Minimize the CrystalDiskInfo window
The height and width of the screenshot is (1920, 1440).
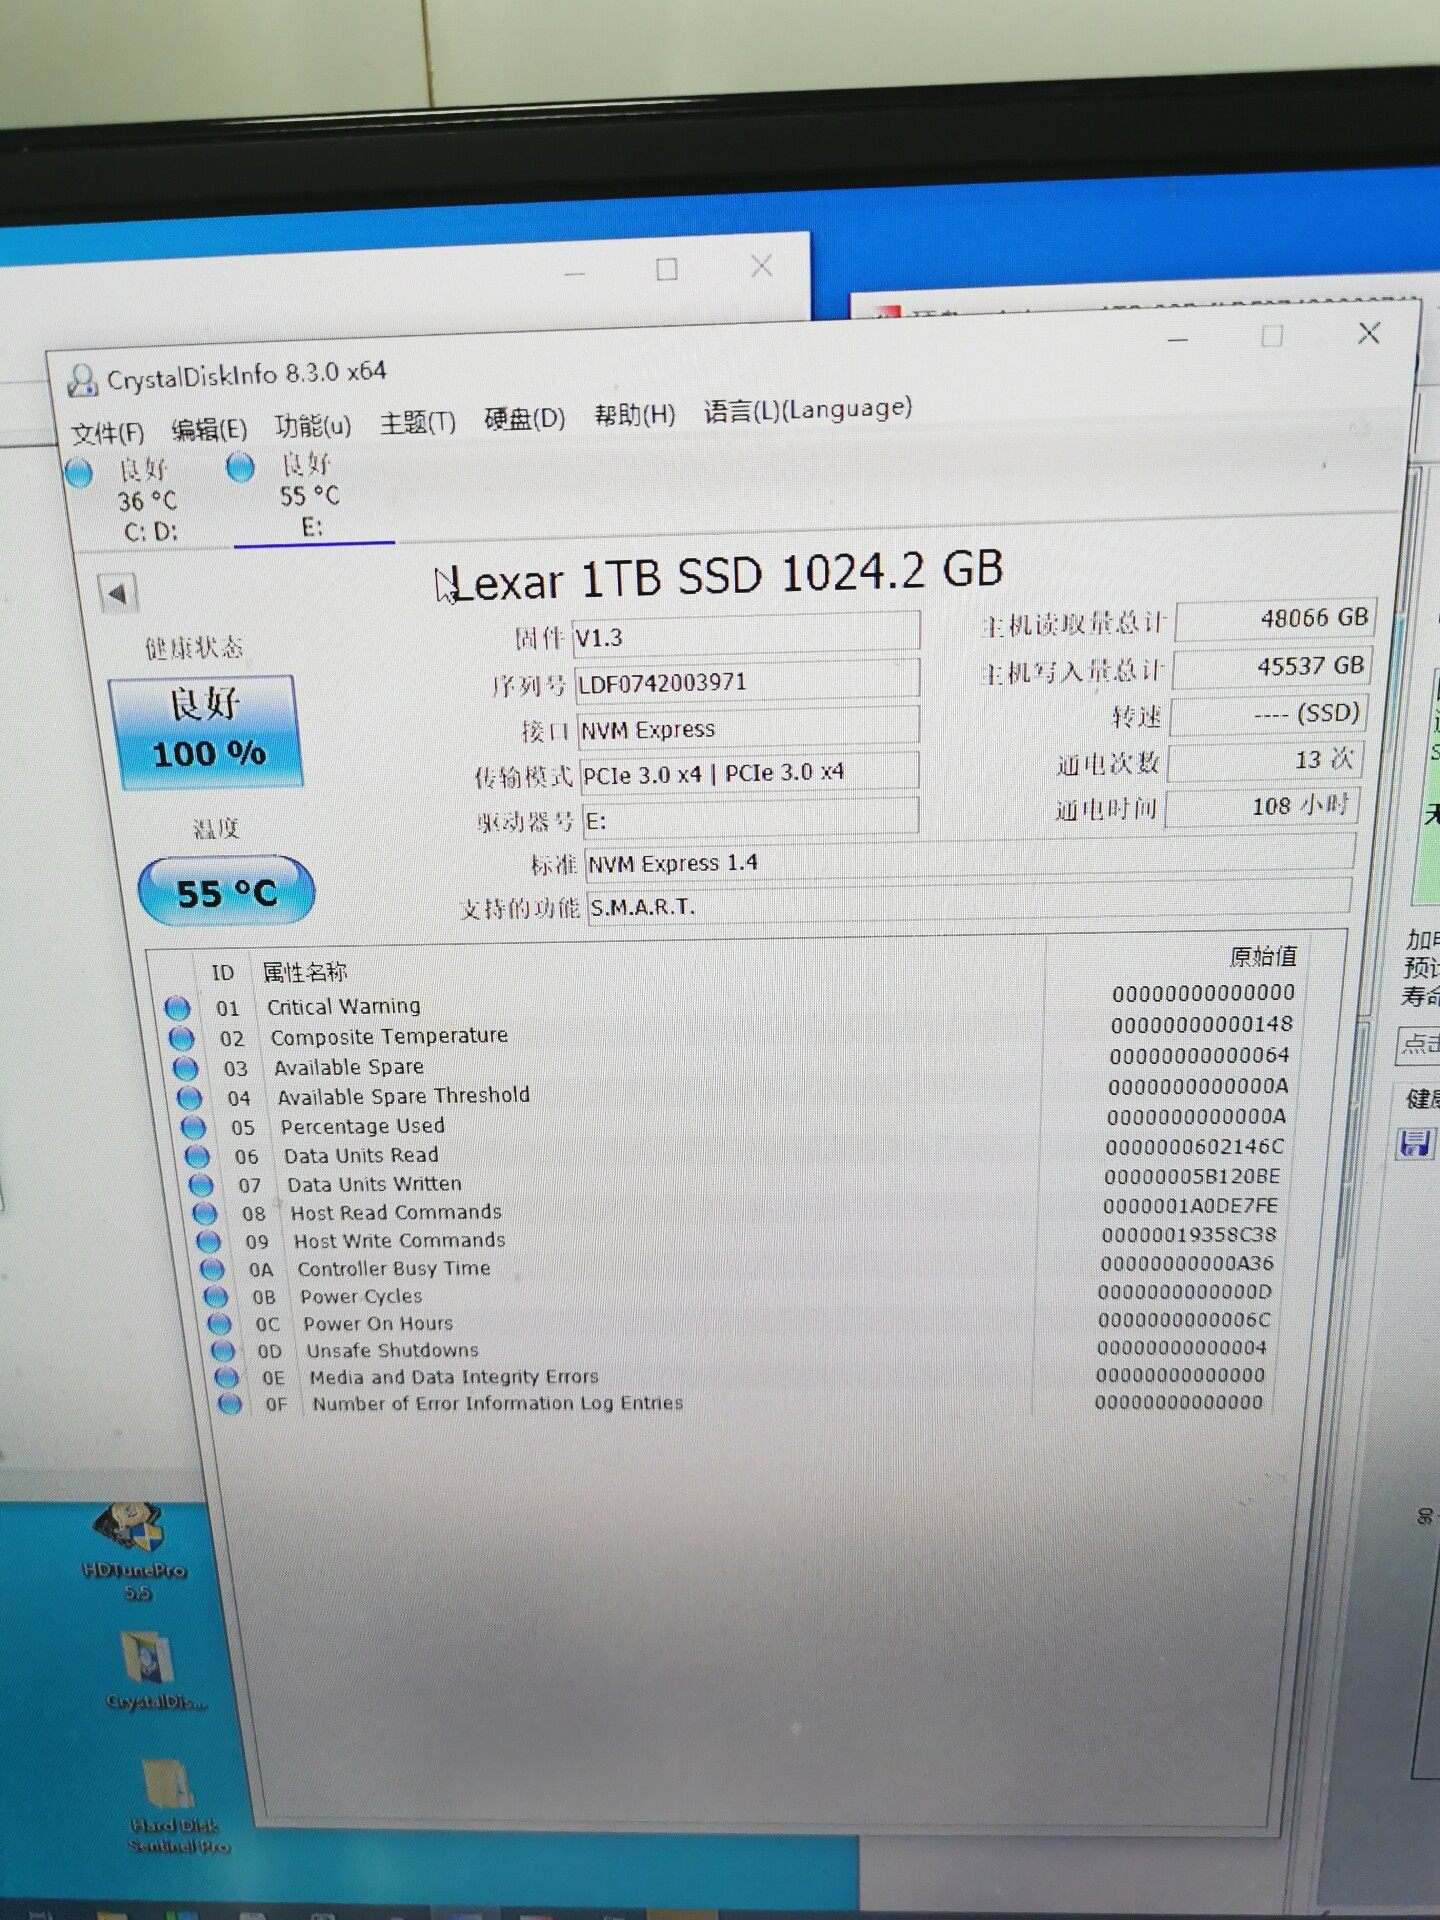(1178, 340)
